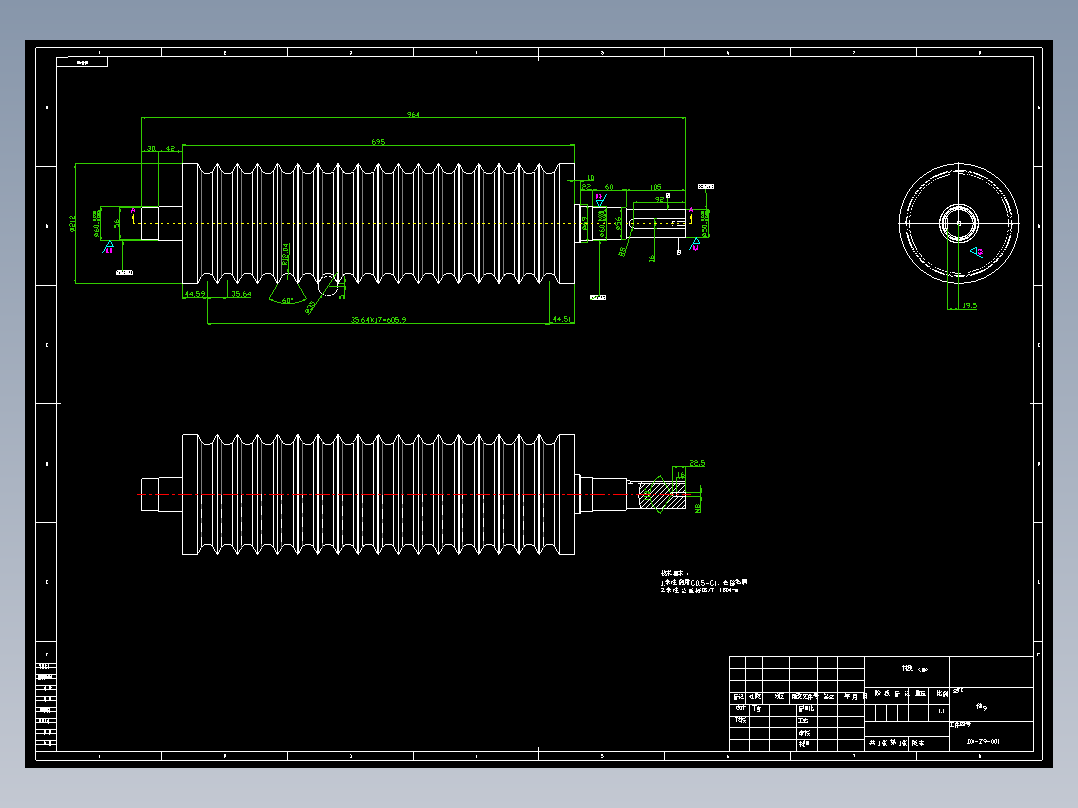Select the 22.5 dimension on section view
The image size is (1078, 808).
697,463
